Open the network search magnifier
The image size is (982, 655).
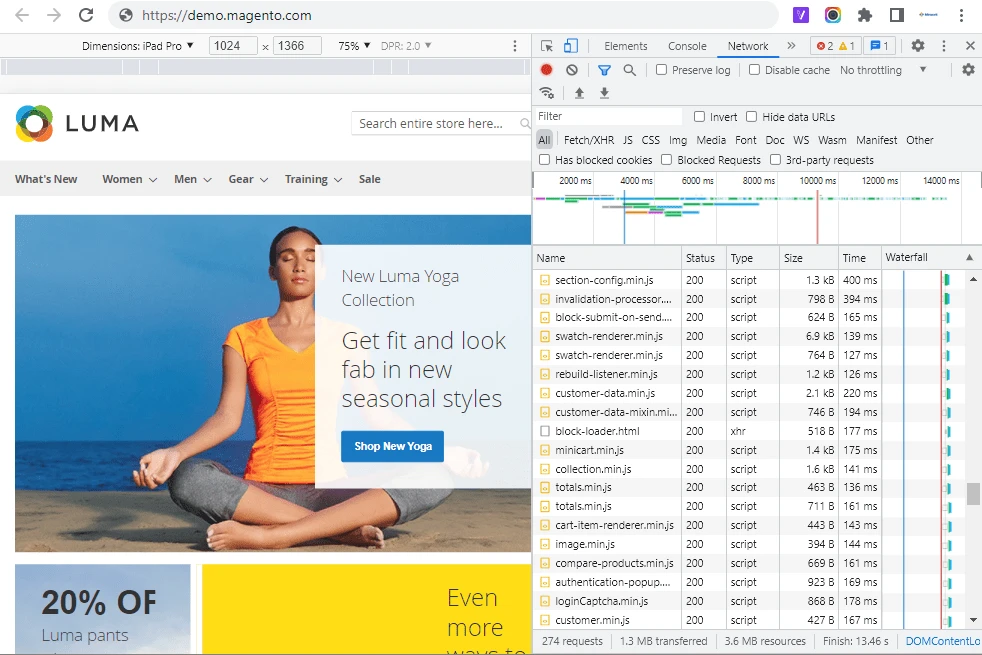click(629, 70)
